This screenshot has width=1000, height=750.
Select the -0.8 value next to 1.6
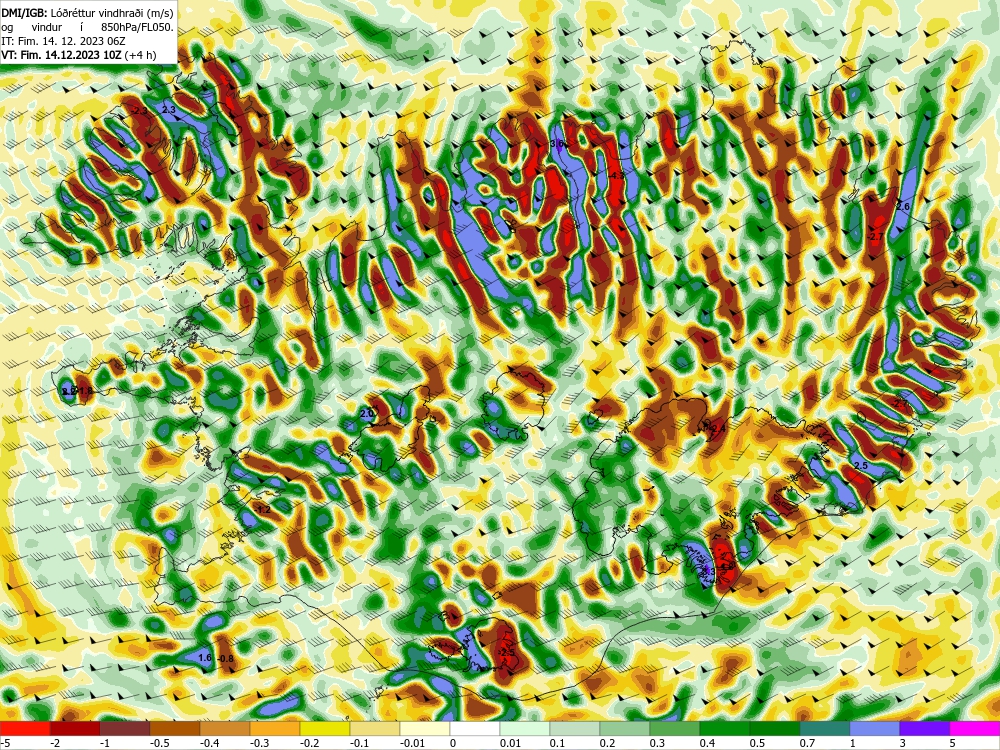point(225,659)
